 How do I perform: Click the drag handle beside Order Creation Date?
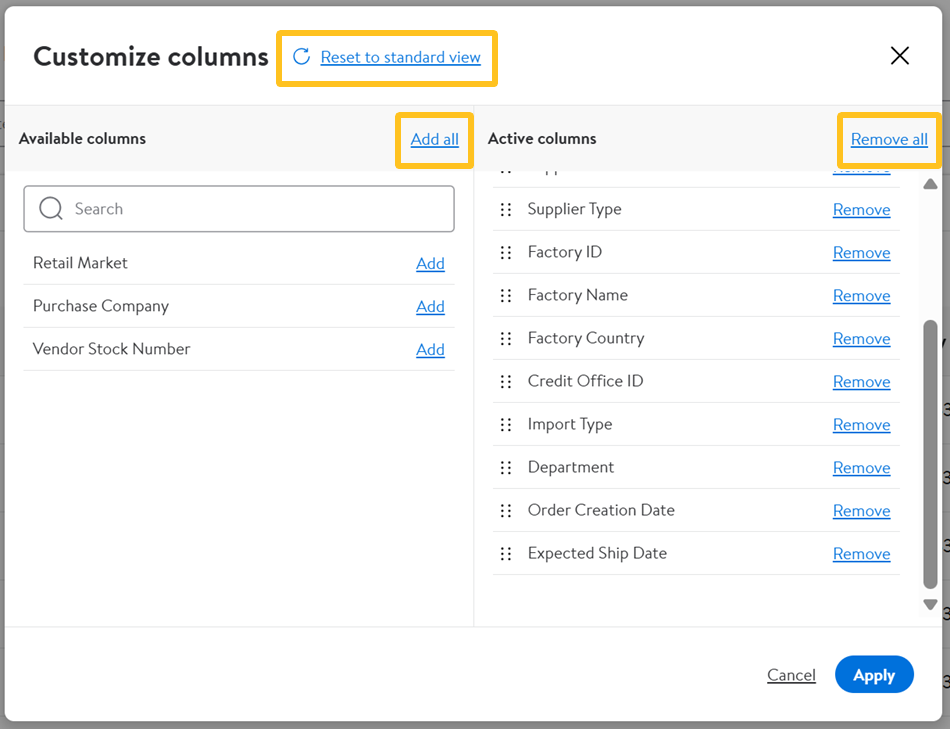click(506, 511)
